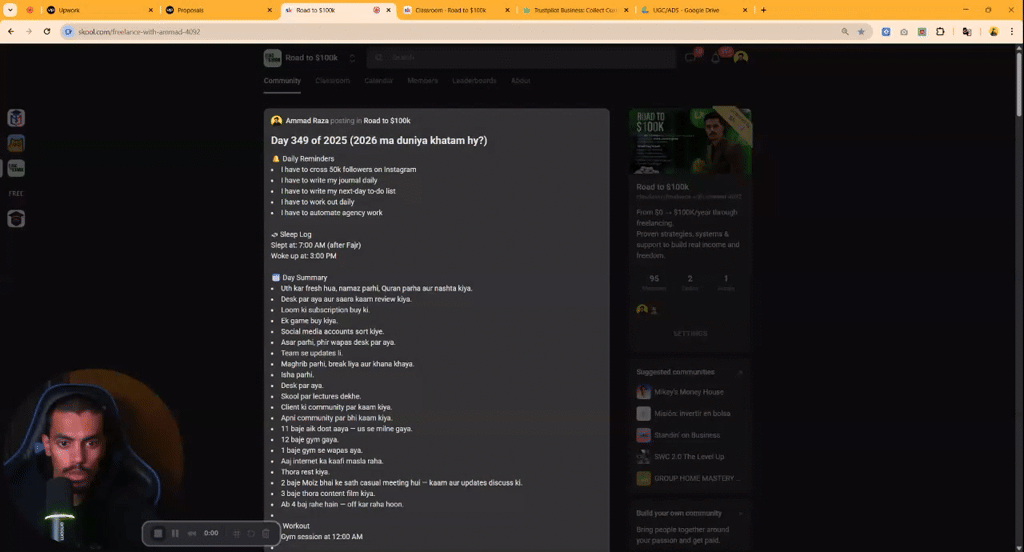This screenshot has height=552, width=1024.
Task: Open Chrome profile avatar
Action: pyautogui.click(x=993, y=31)
